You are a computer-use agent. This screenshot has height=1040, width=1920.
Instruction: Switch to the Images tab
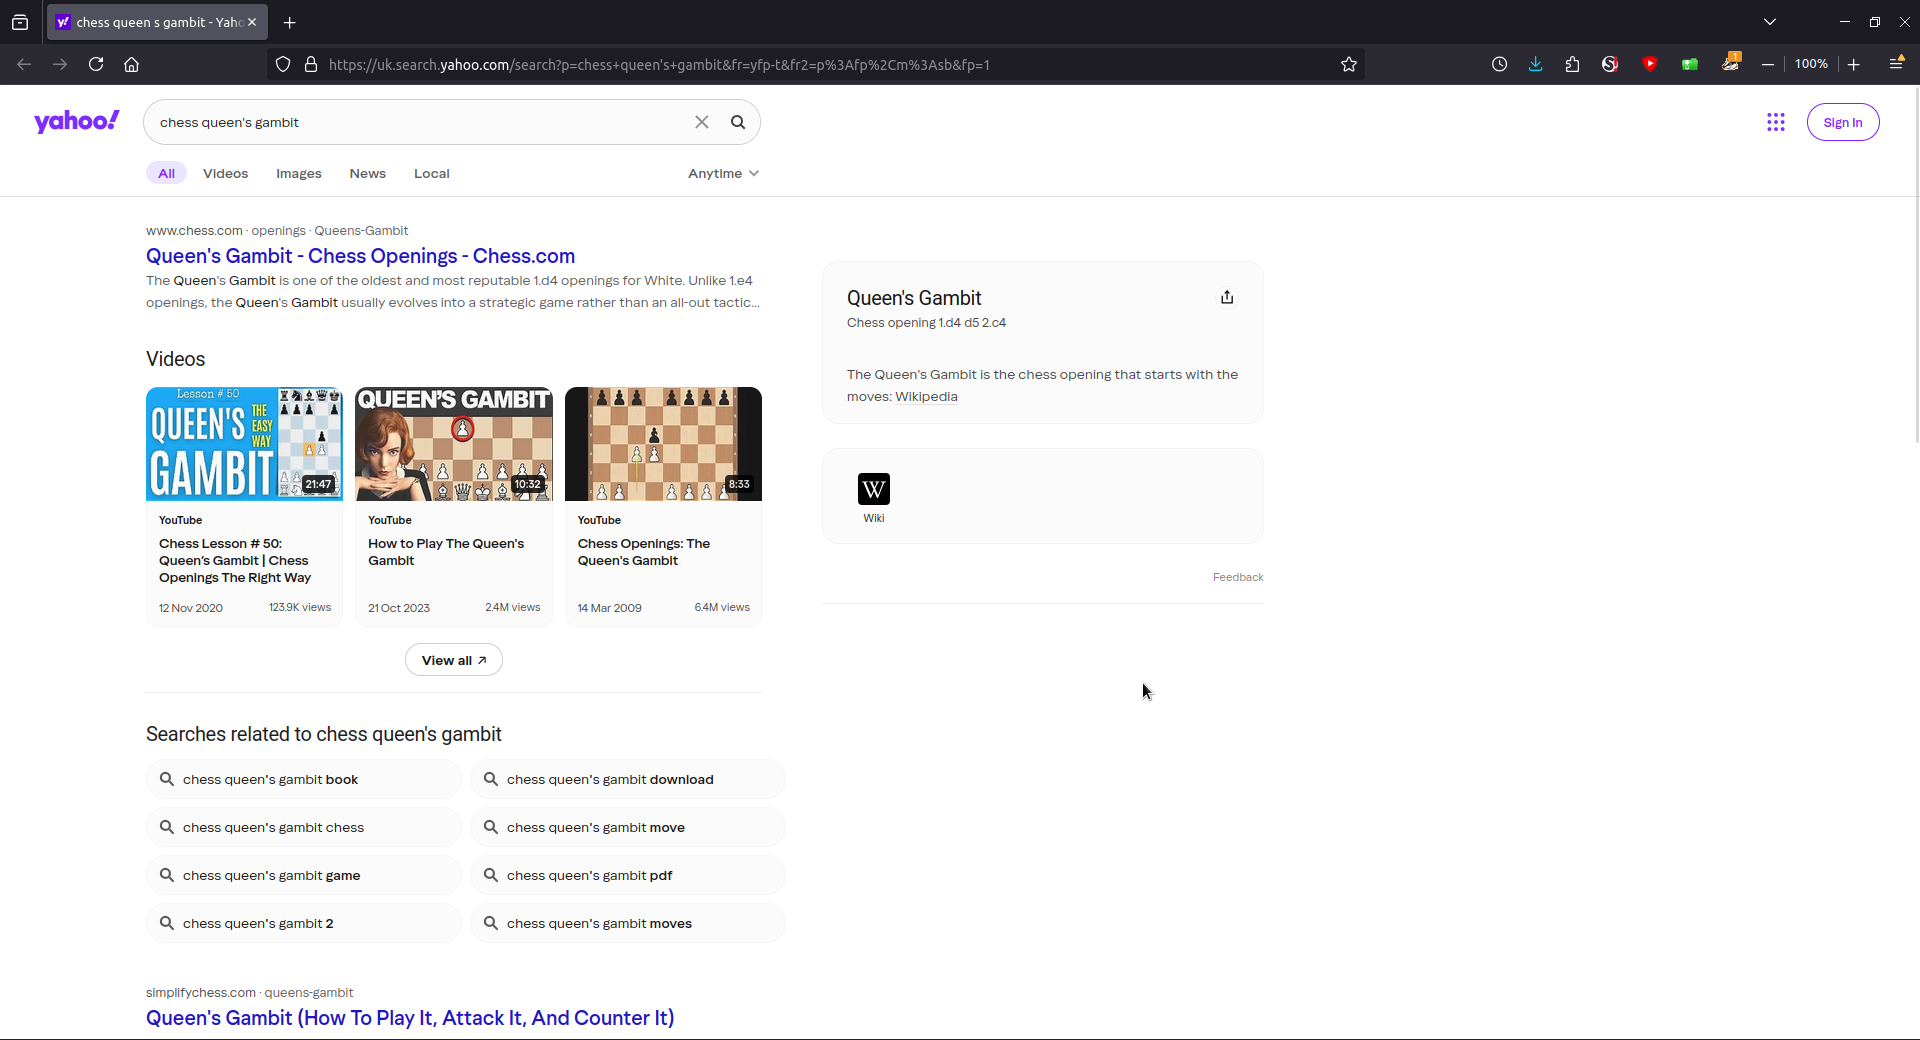299,173
